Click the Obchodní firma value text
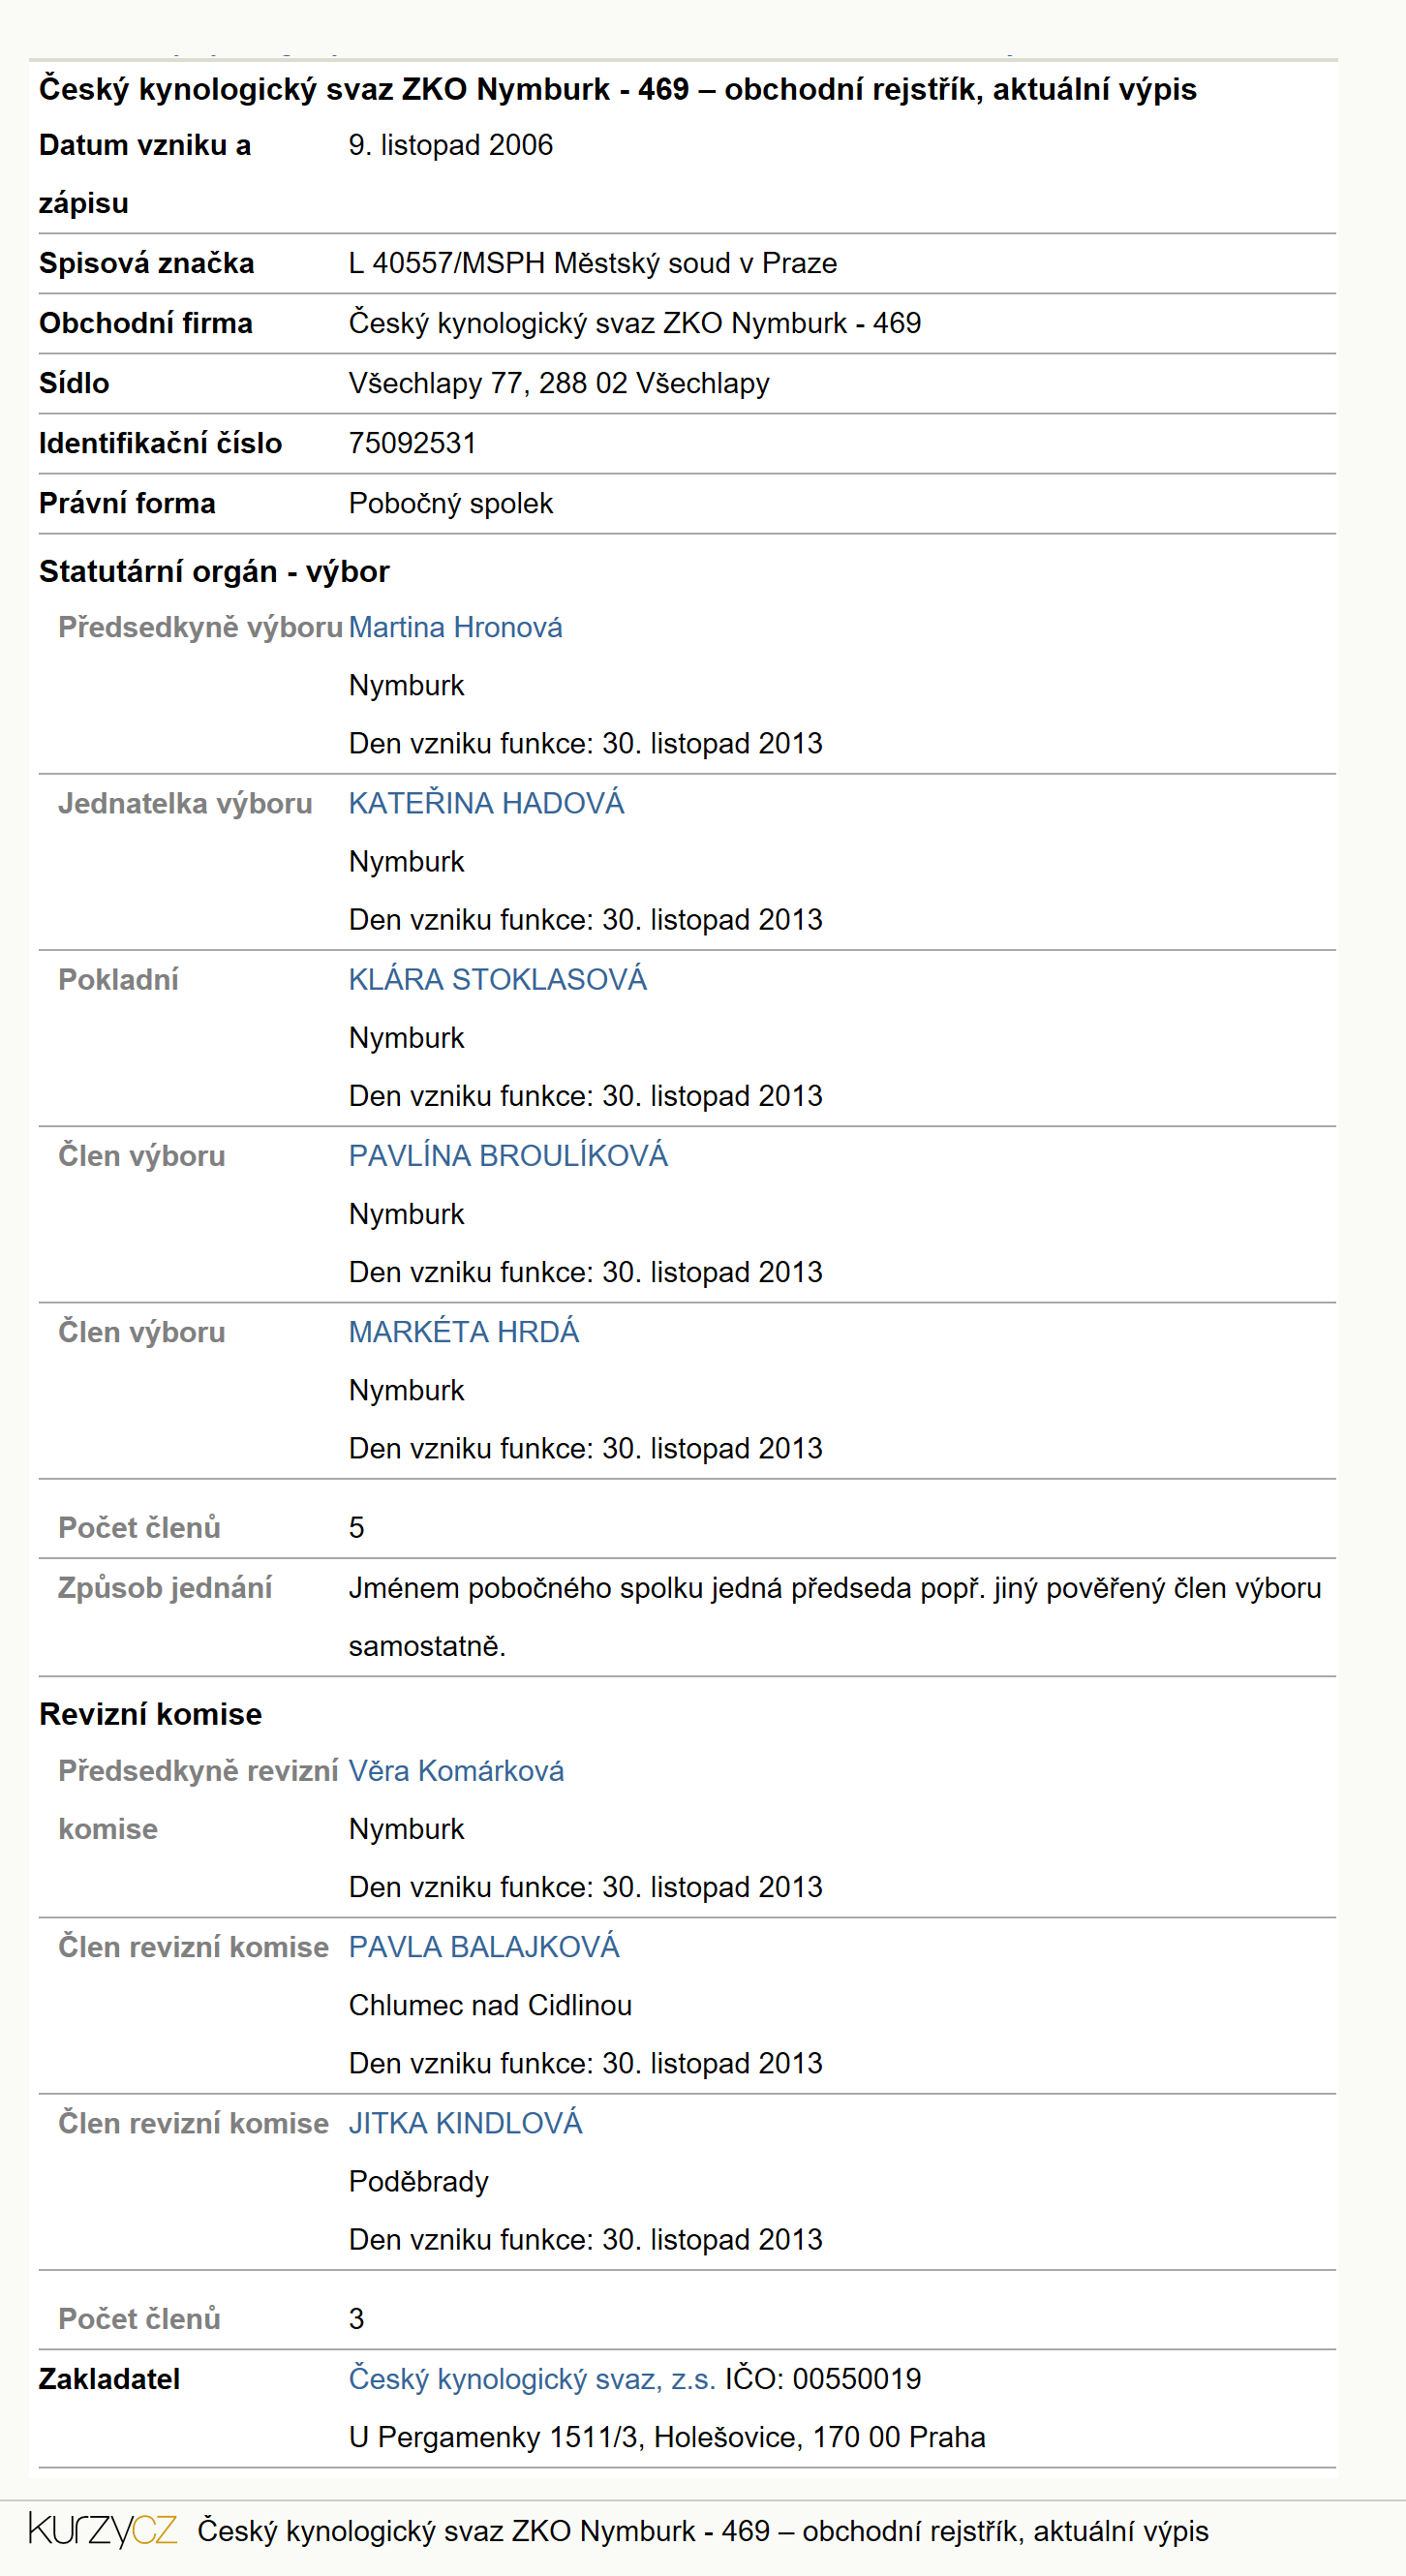 [x=634, y=323]
